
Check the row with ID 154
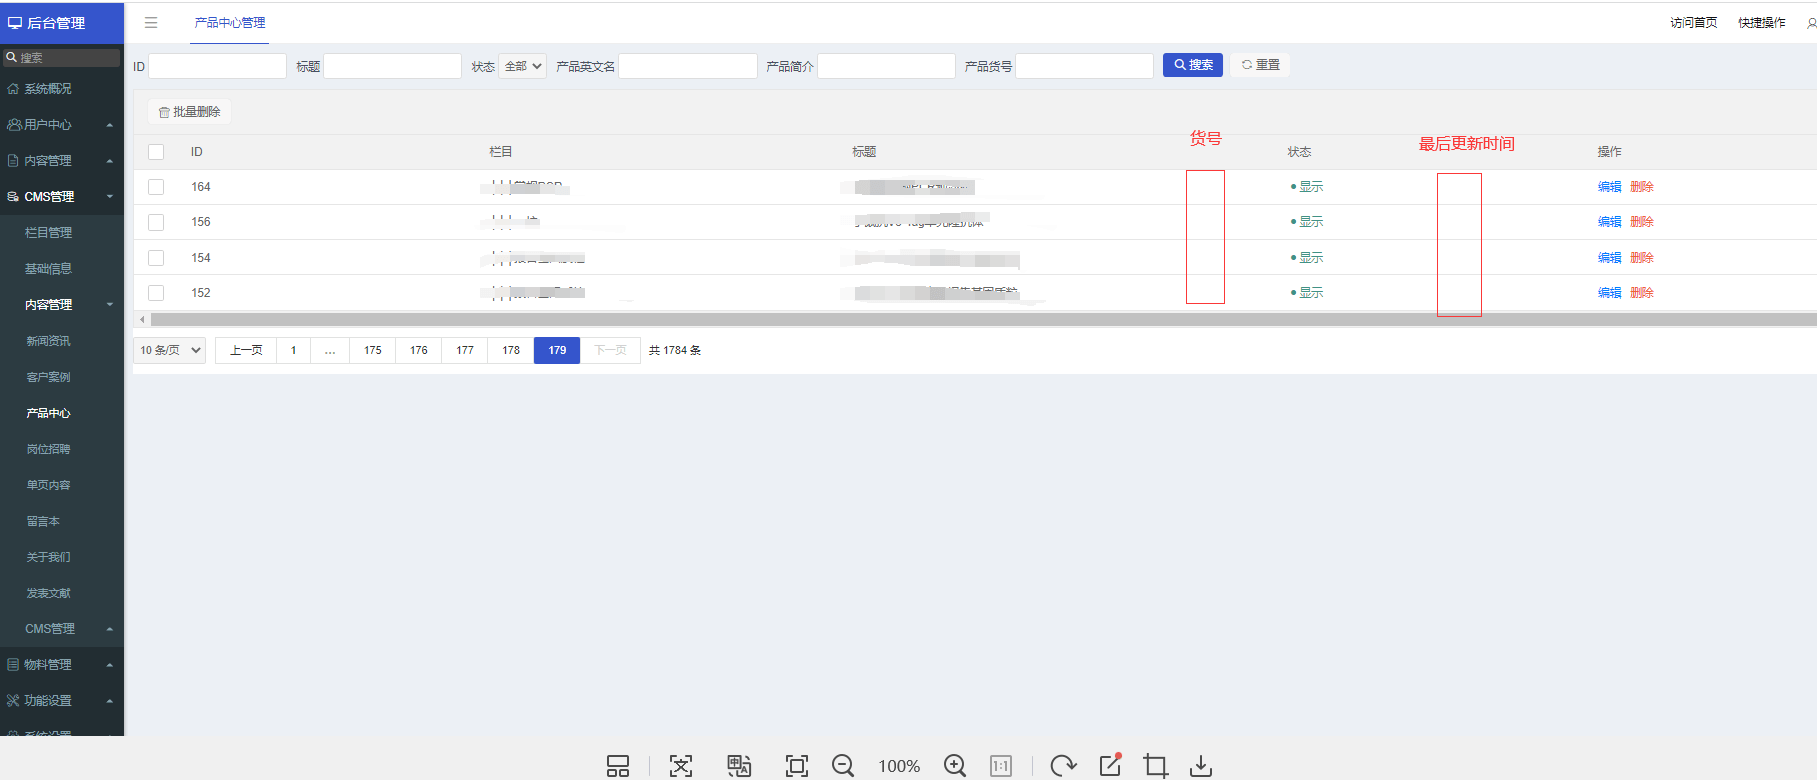coord(156,258)
